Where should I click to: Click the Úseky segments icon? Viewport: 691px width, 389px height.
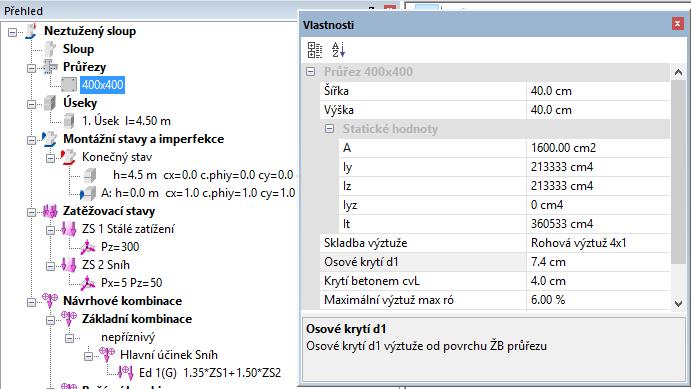[50, 103]
